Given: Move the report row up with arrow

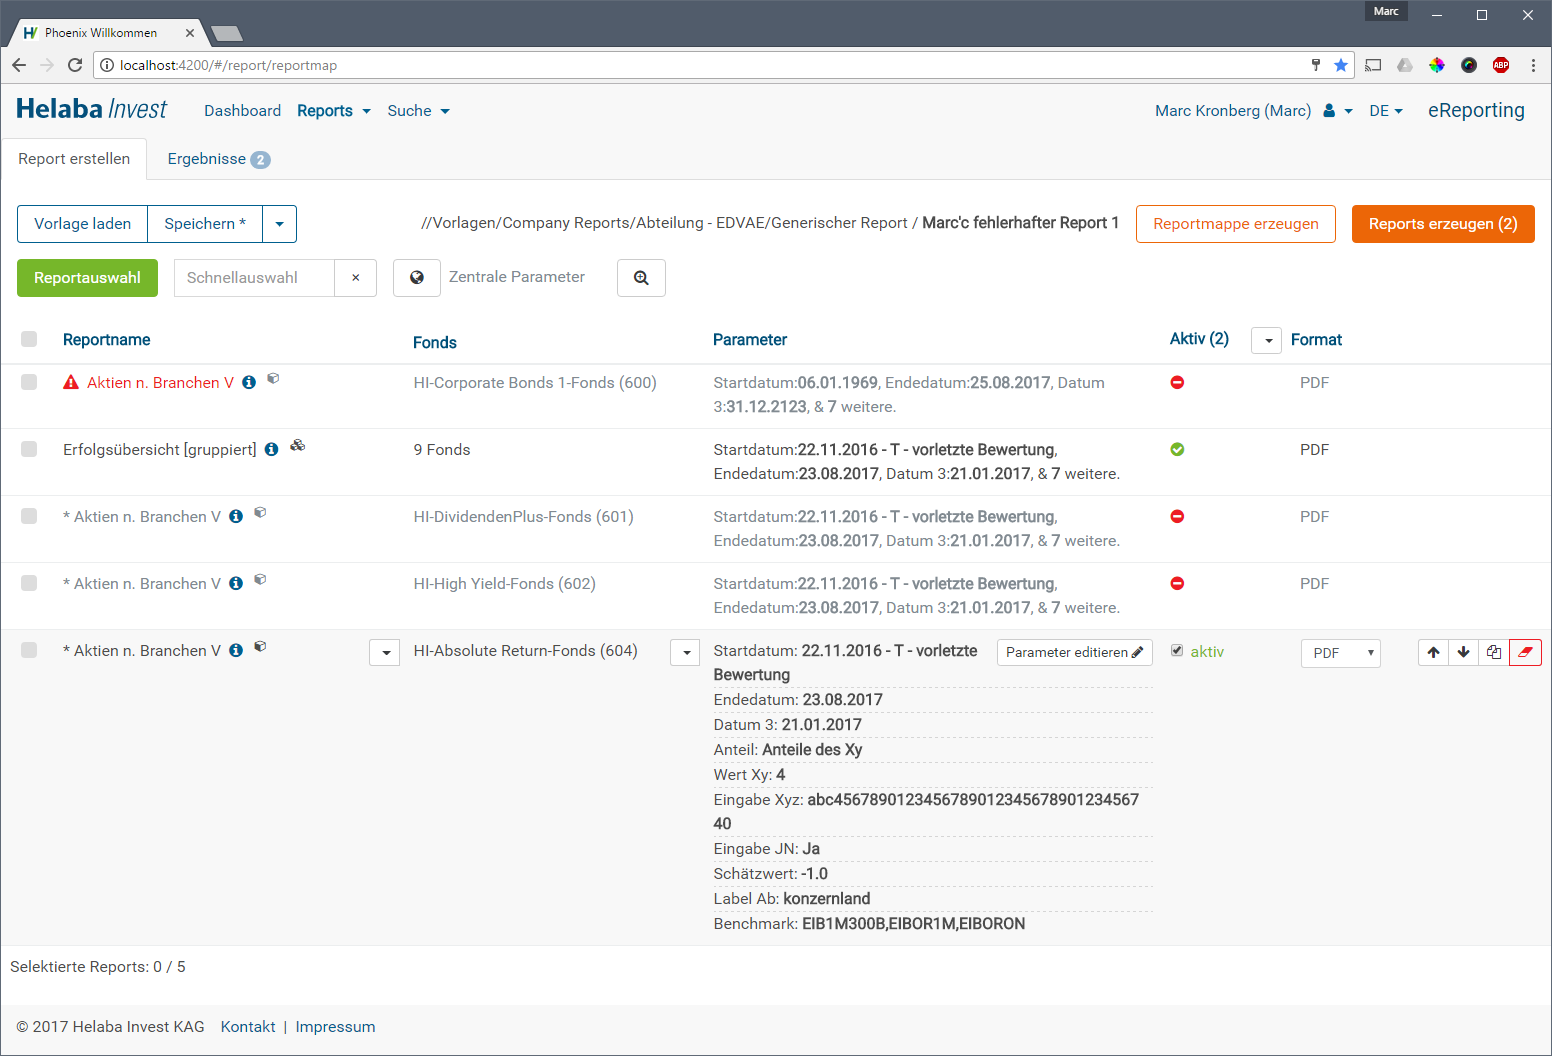Looking at the screenshot, I should 1433,652.
